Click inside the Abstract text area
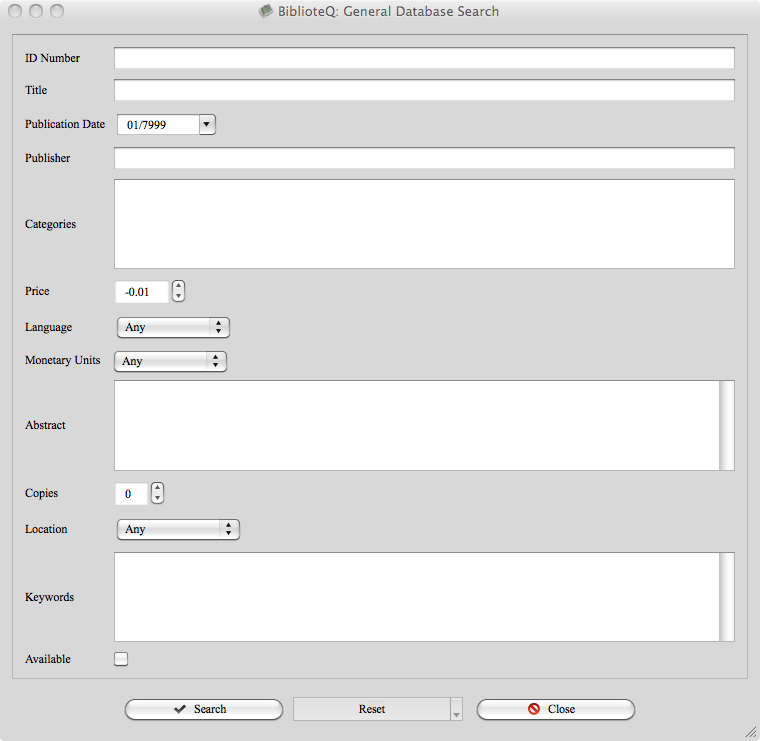Screen dimensions: 760x741 [x=417, y=426]
